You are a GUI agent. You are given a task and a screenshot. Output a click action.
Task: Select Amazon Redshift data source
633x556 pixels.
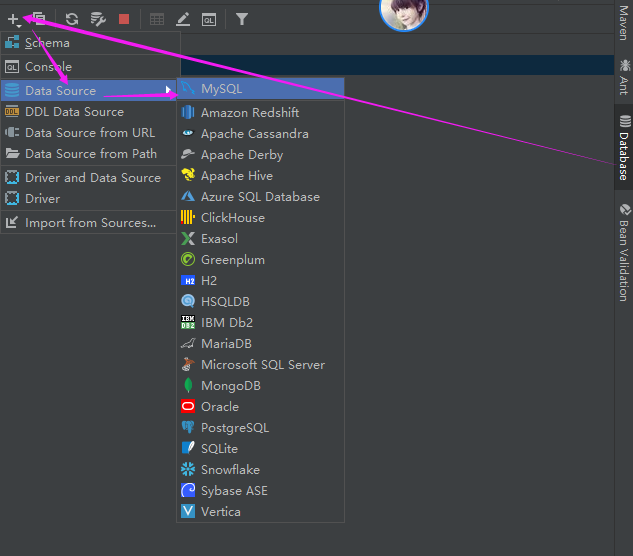260,112
